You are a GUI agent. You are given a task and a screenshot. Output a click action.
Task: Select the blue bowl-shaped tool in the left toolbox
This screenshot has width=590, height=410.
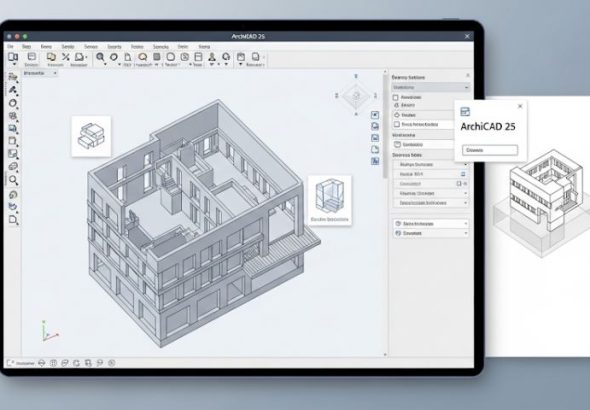[13, 207]
